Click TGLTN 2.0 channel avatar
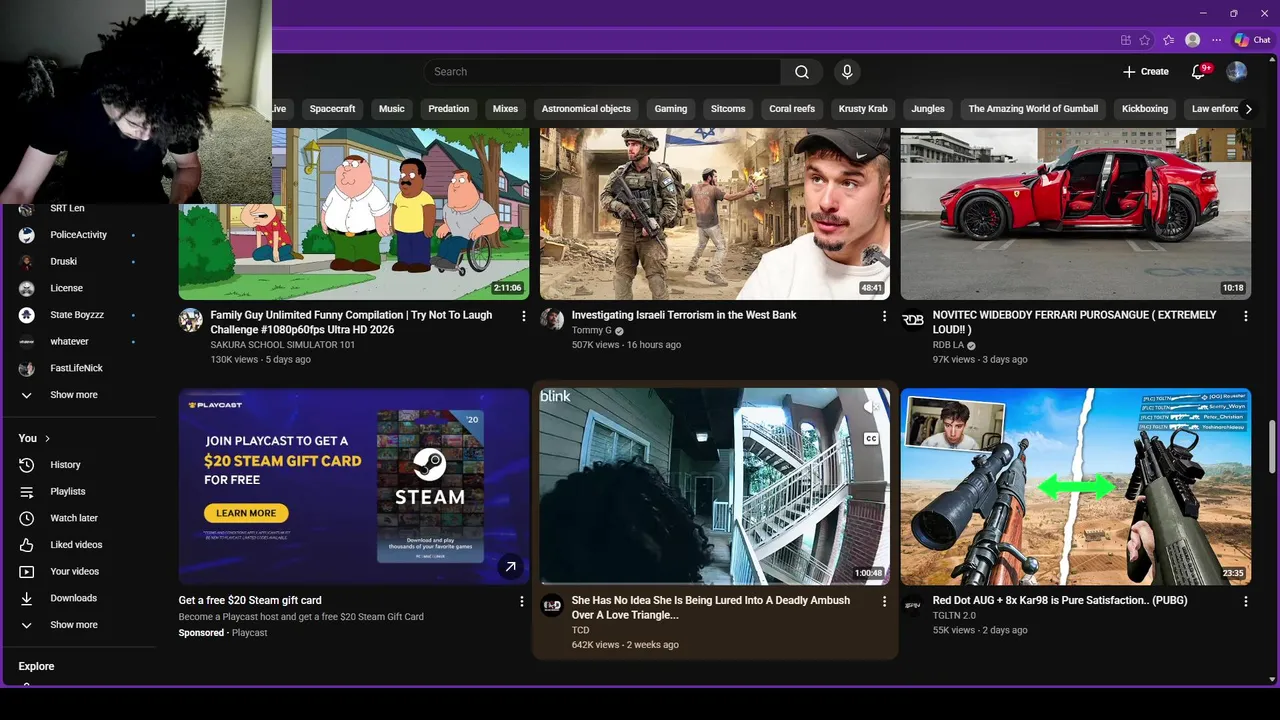1280x720 pixels. [913, 605]
